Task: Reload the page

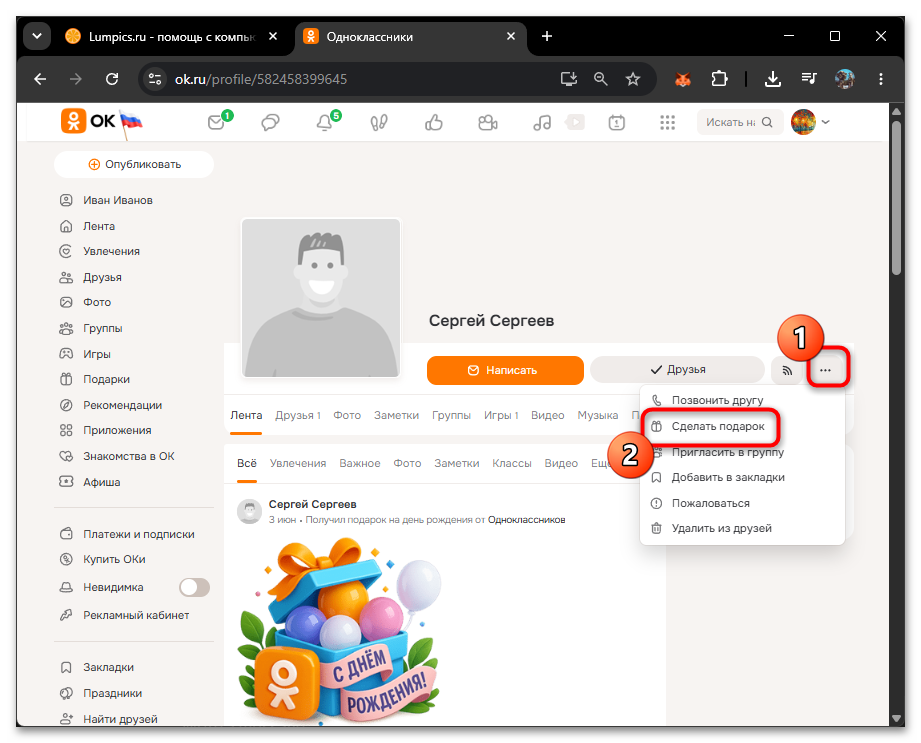Action: click(112, 79)
